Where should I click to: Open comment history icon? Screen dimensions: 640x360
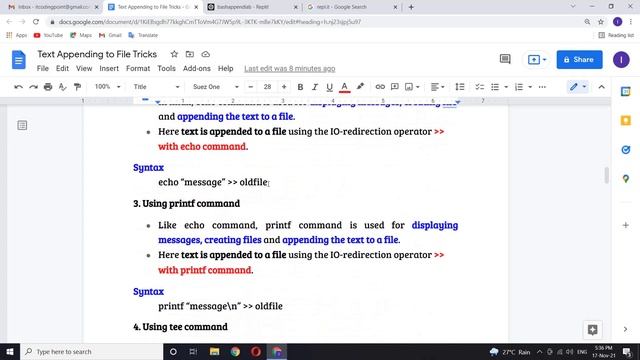[505, 60]
